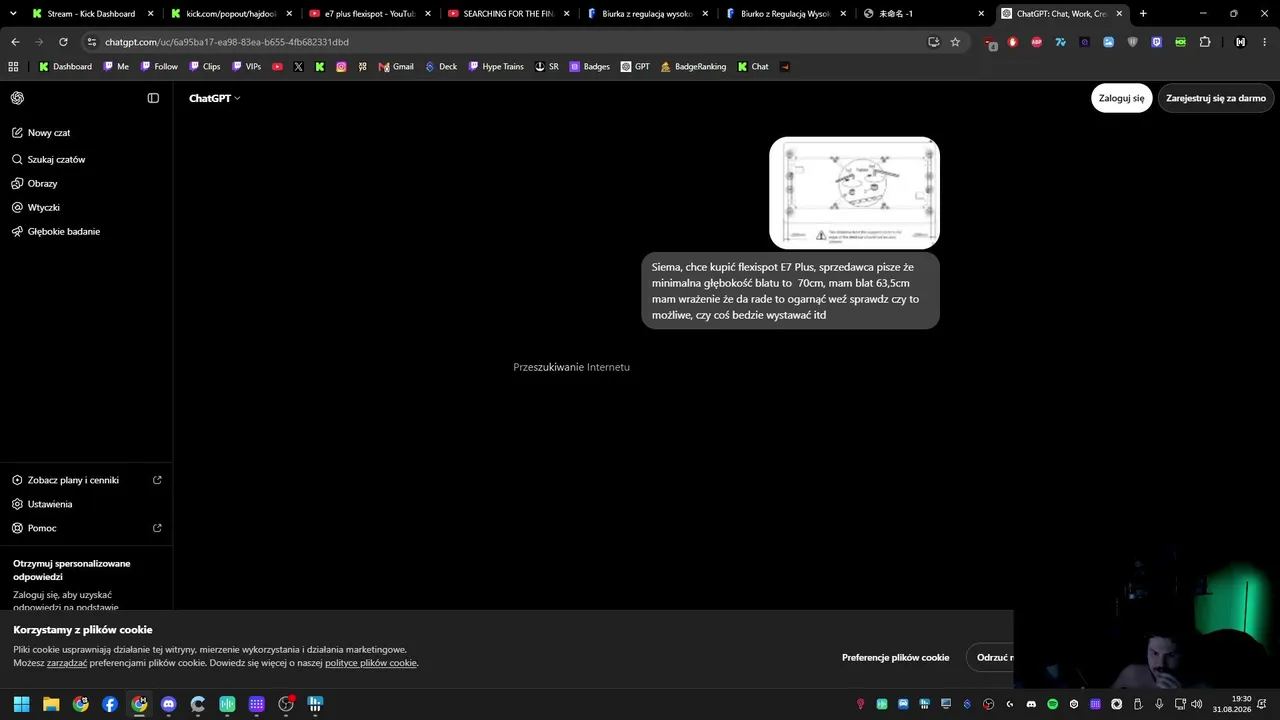Click the ChatGPT logo in sidebar
Screen dimensions: 1280x720
click(x=17, y=98)
